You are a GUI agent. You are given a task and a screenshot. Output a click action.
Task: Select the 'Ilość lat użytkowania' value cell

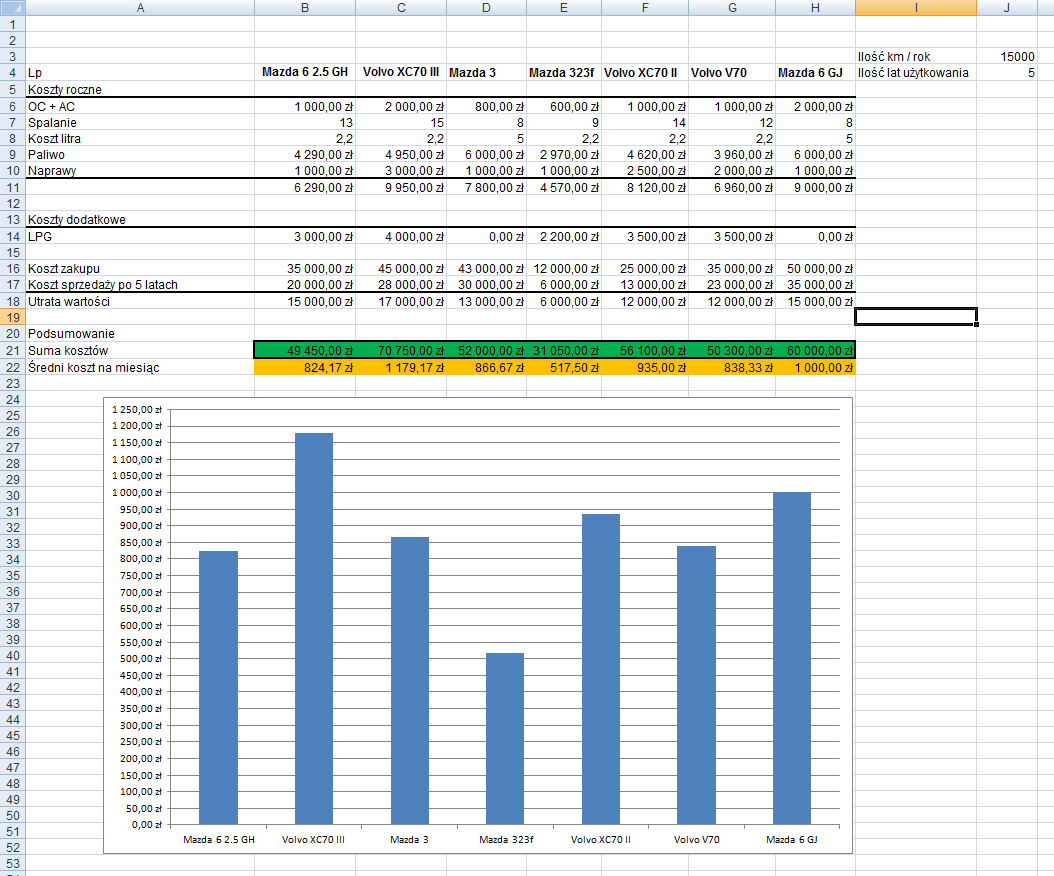coord(1008,73)
